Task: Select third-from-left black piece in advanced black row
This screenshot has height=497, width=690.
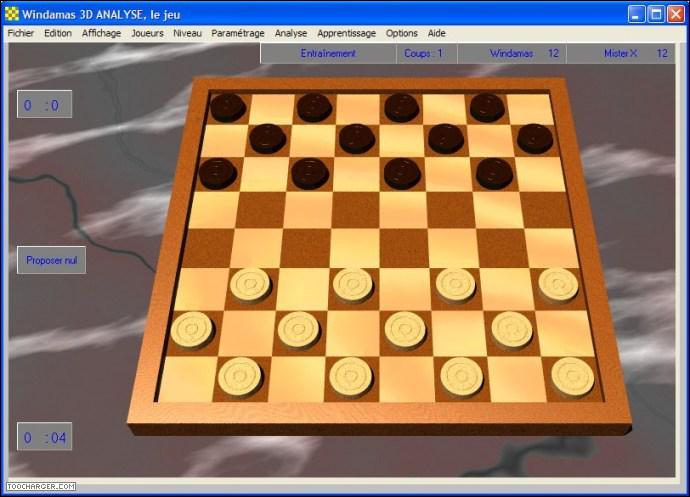Action: 402,174
